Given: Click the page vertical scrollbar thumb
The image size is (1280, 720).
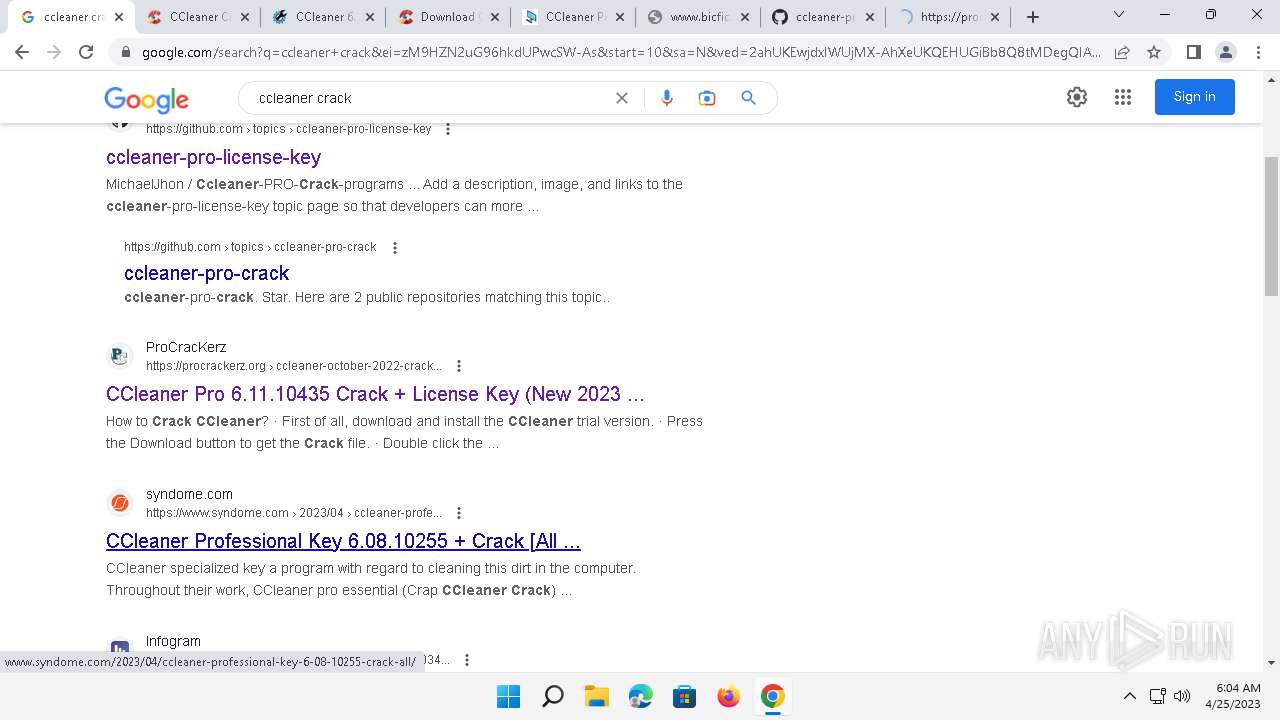Looking at the screenshot, I should point(1271,226).
